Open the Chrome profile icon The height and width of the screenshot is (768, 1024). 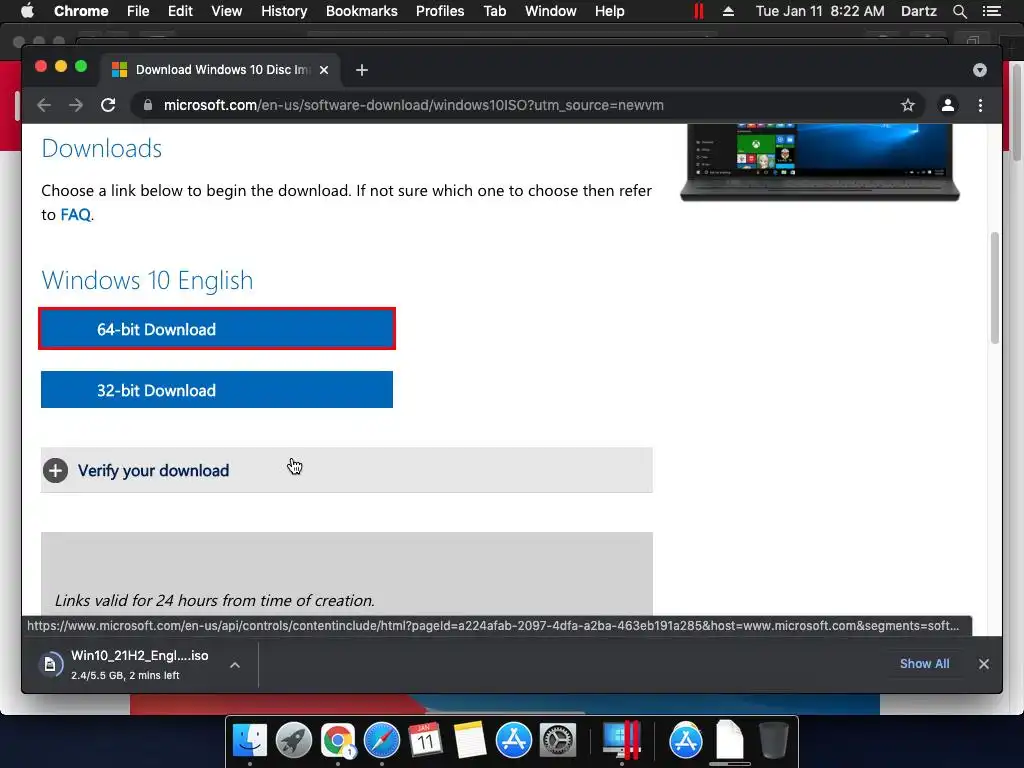pyautogui.click(x=948, y=105)
